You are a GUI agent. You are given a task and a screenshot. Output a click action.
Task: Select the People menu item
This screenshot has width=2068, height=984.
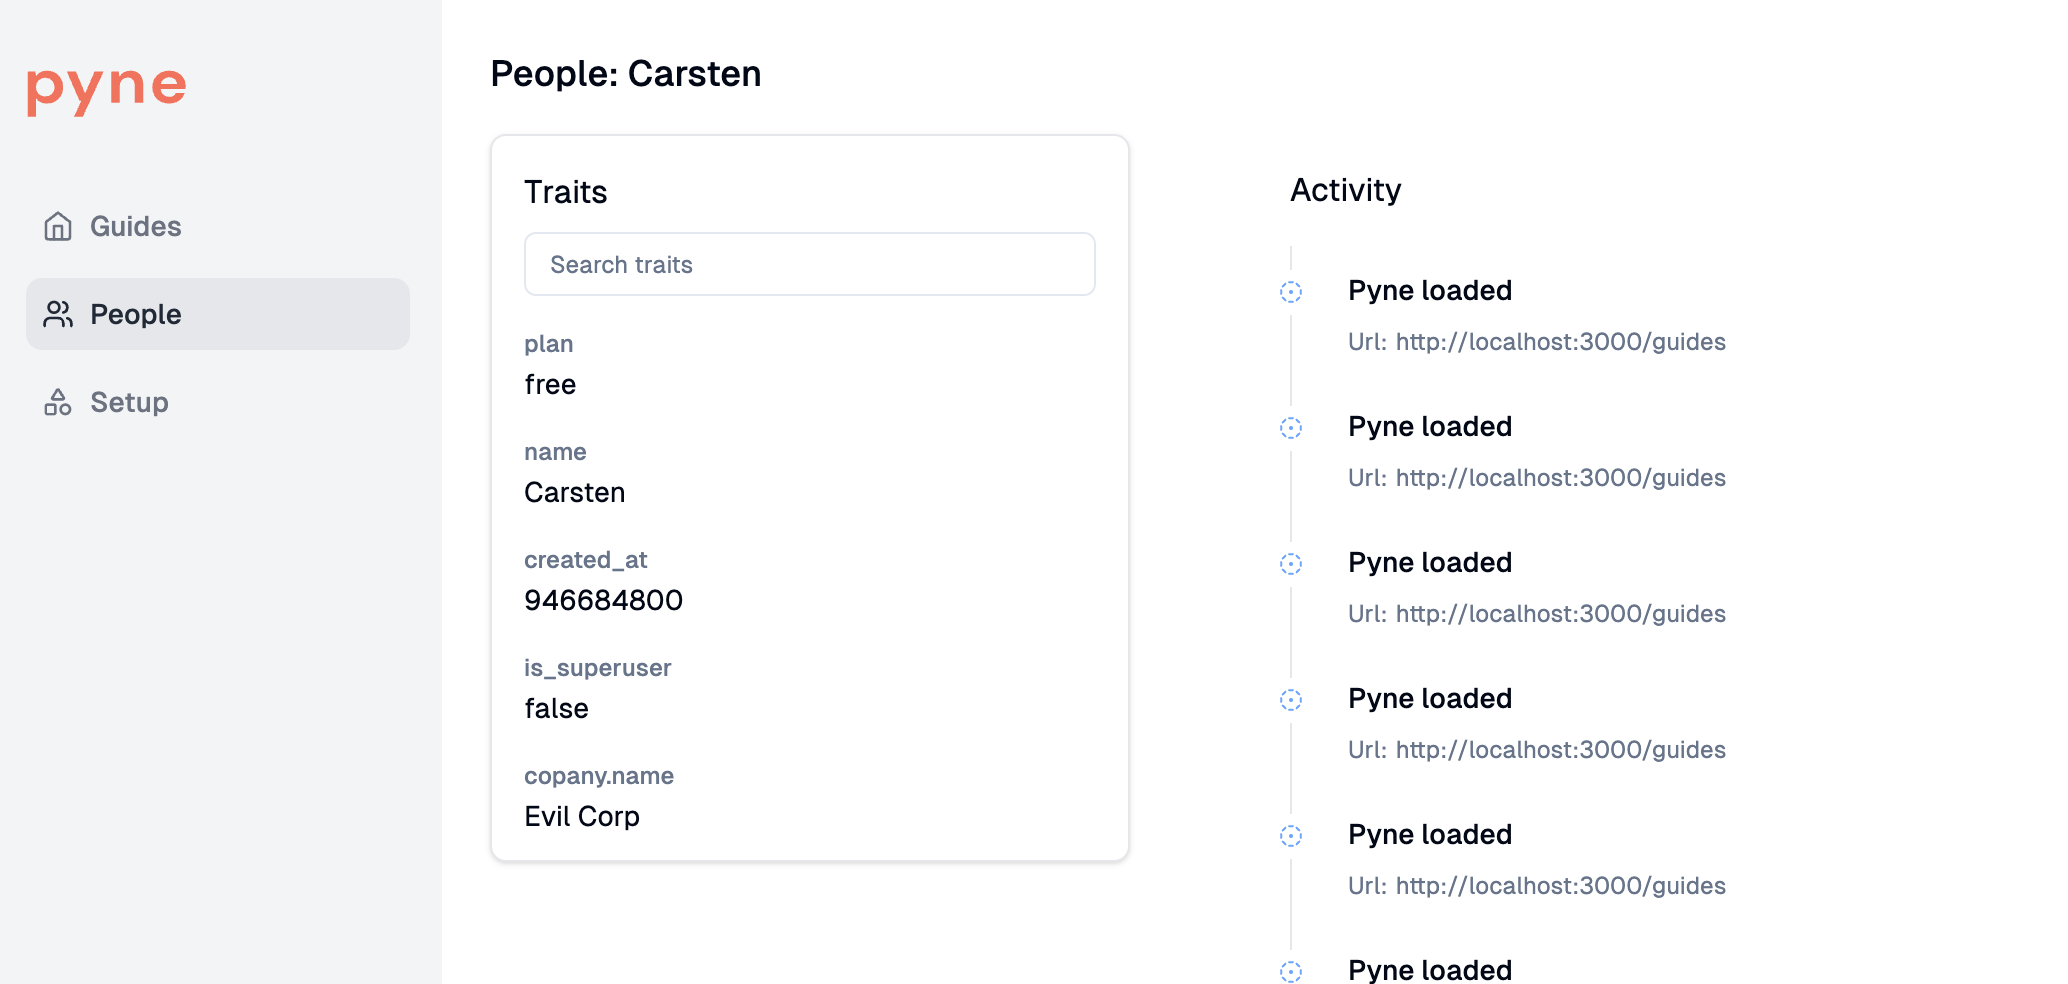point(136,315)
